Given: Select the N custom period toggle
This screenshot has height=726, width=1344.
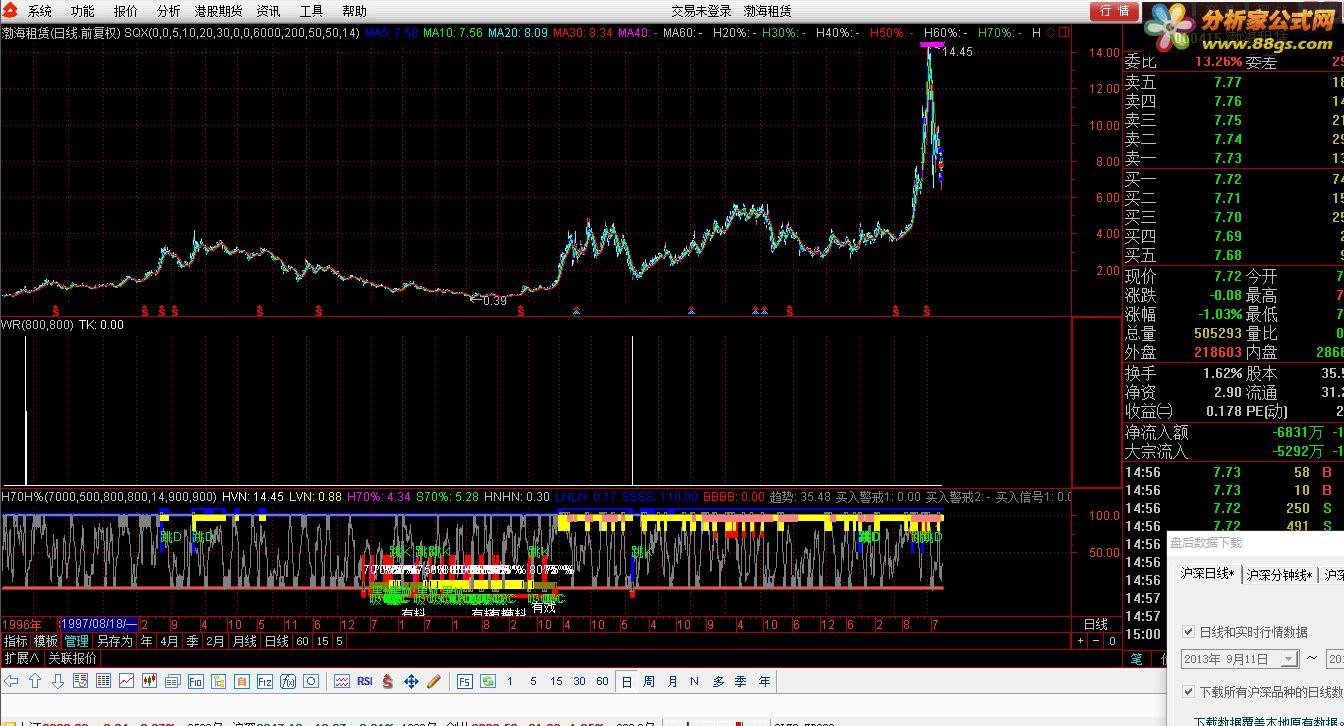Looking at the screenshot, I should point(694,681).
